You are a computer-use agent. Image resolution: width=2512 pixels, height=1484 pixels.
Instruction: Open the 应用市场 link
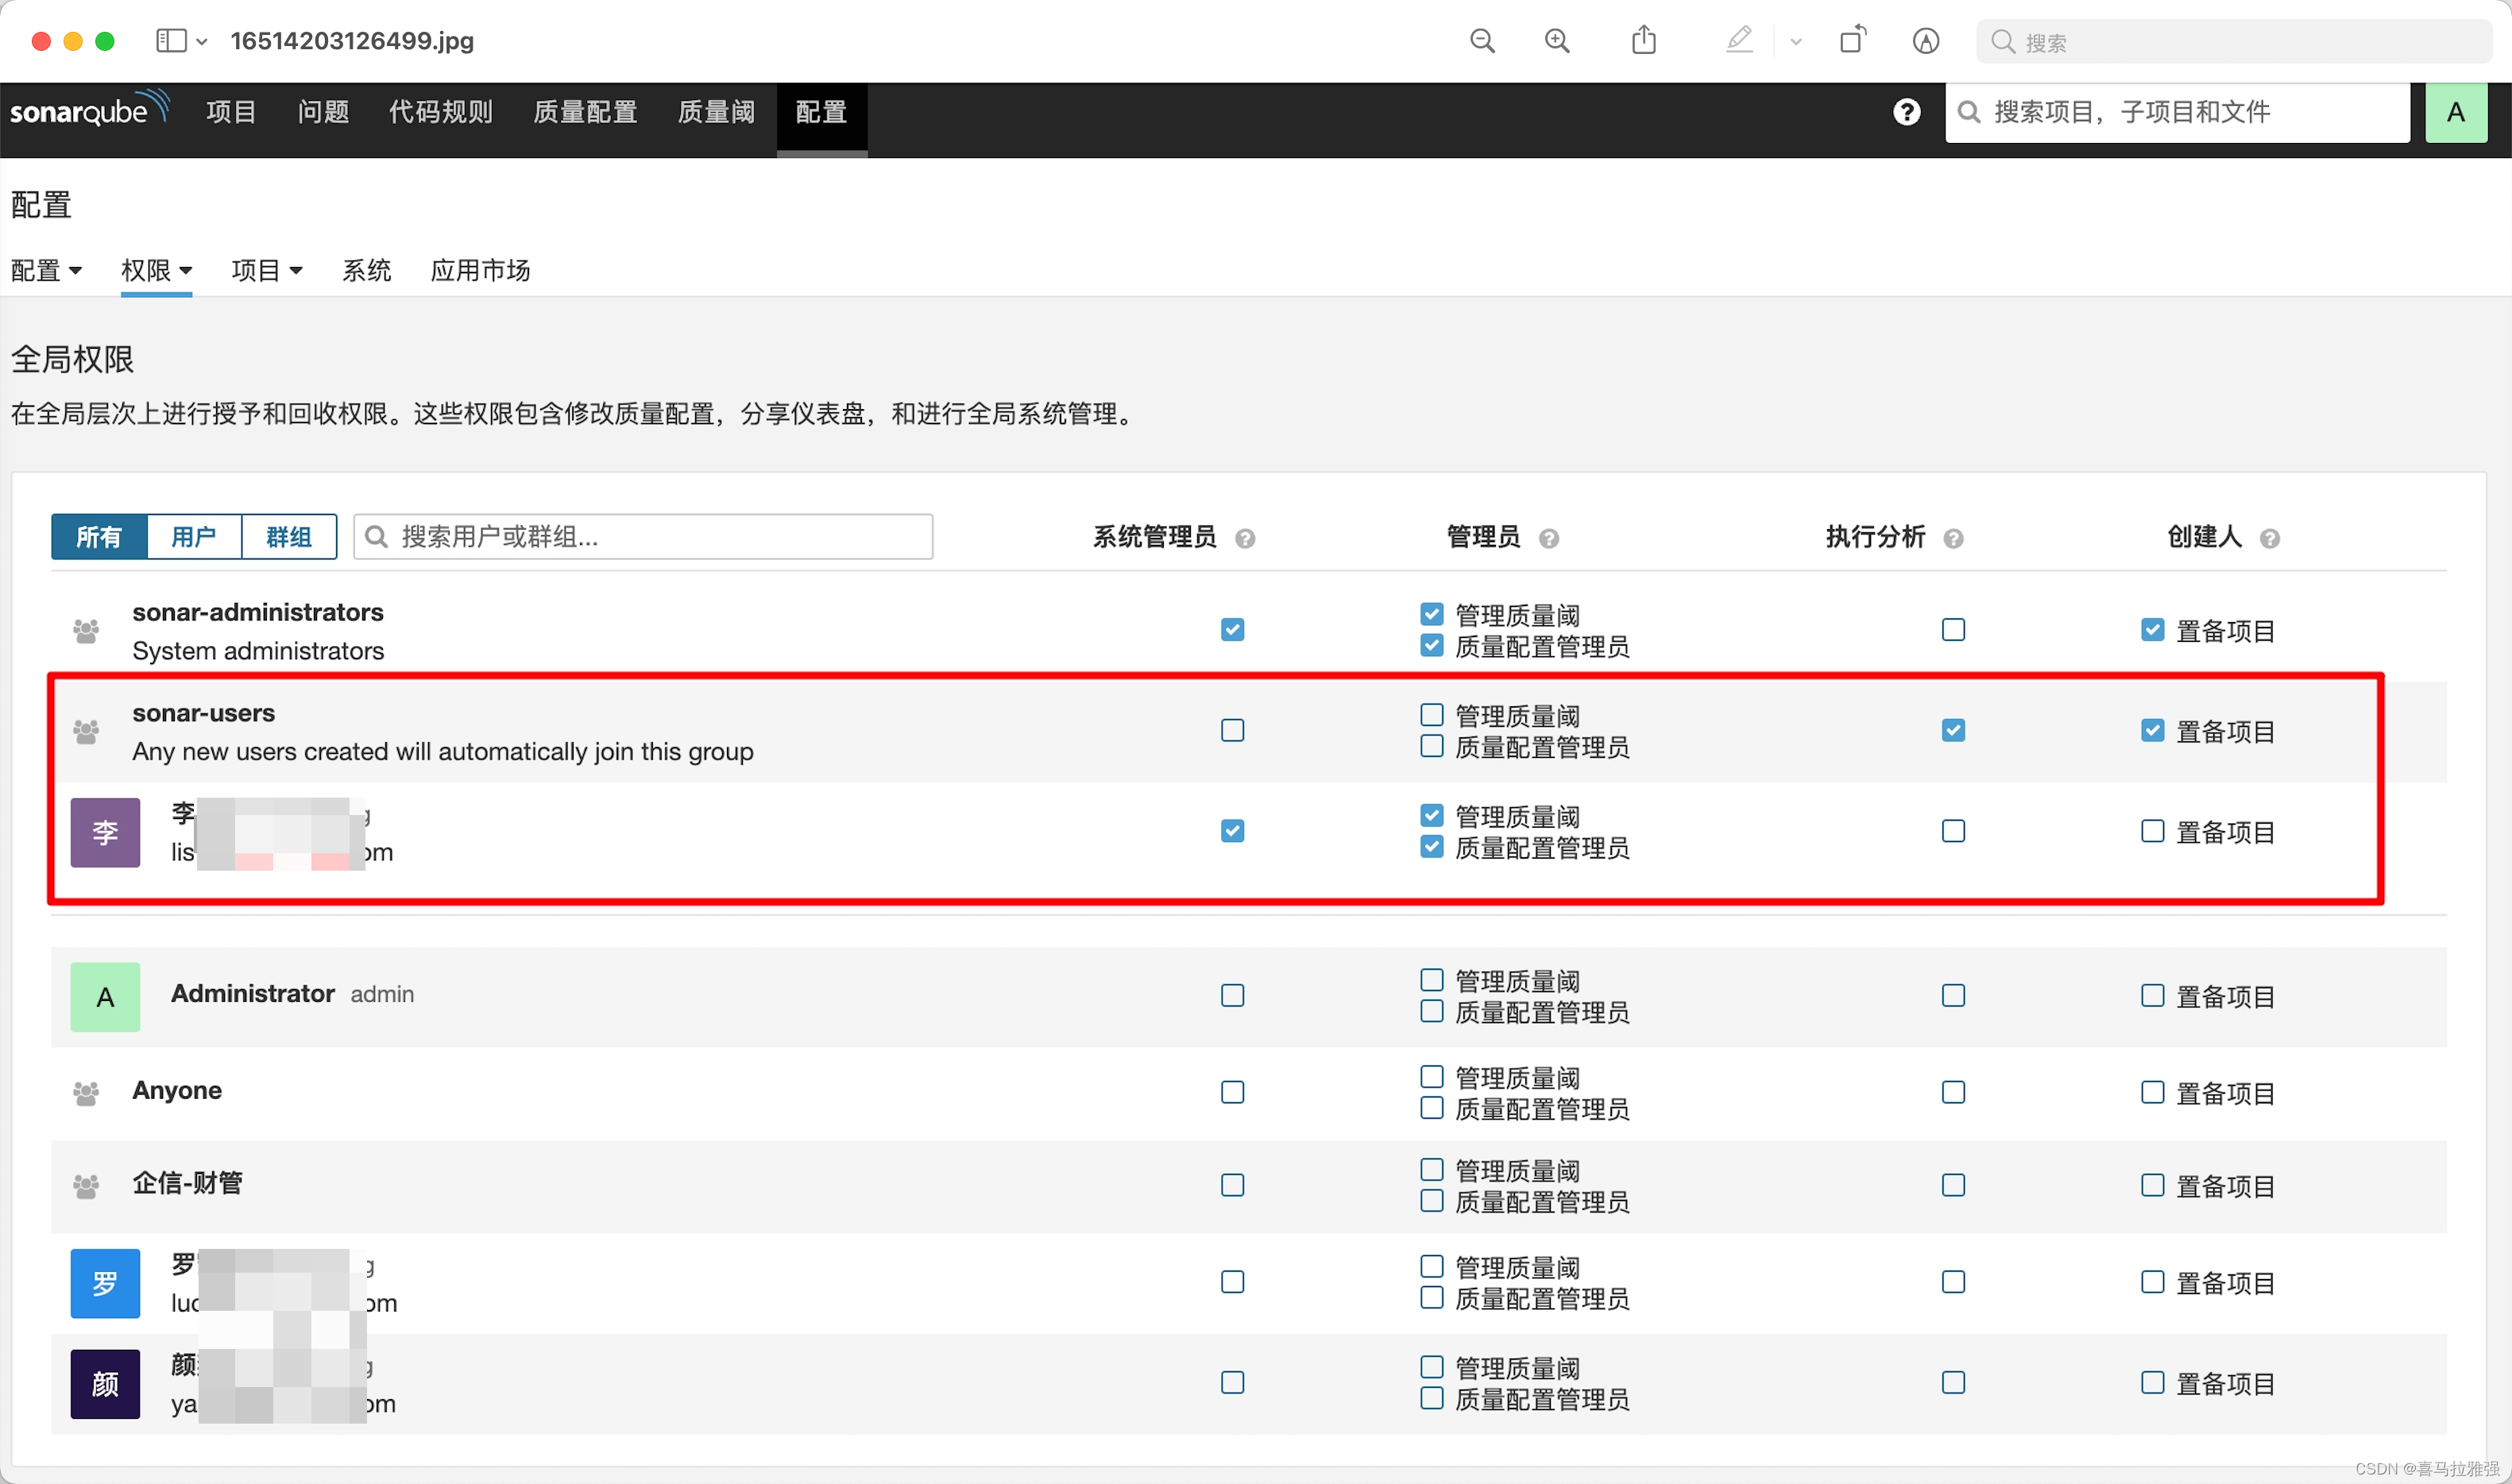[x=480, y=271]
